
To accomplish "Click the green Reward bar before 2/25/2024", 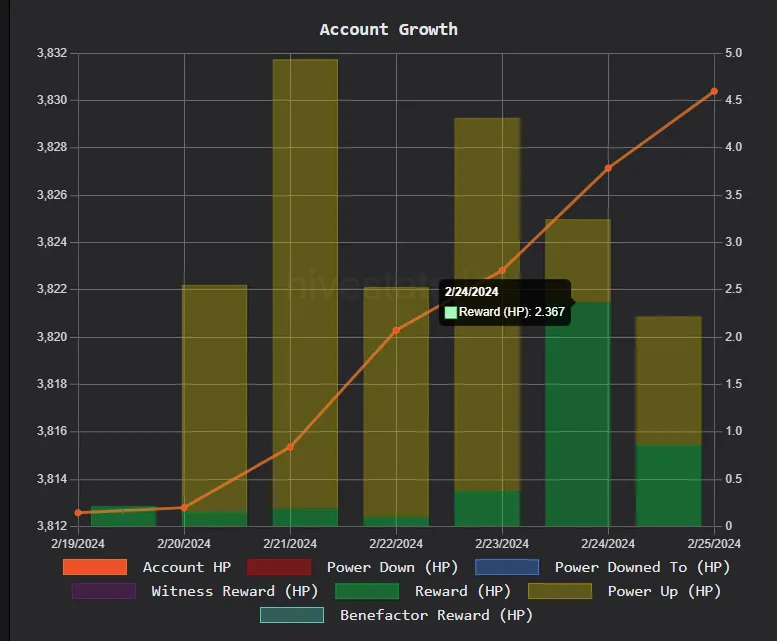I will [668, 485].
